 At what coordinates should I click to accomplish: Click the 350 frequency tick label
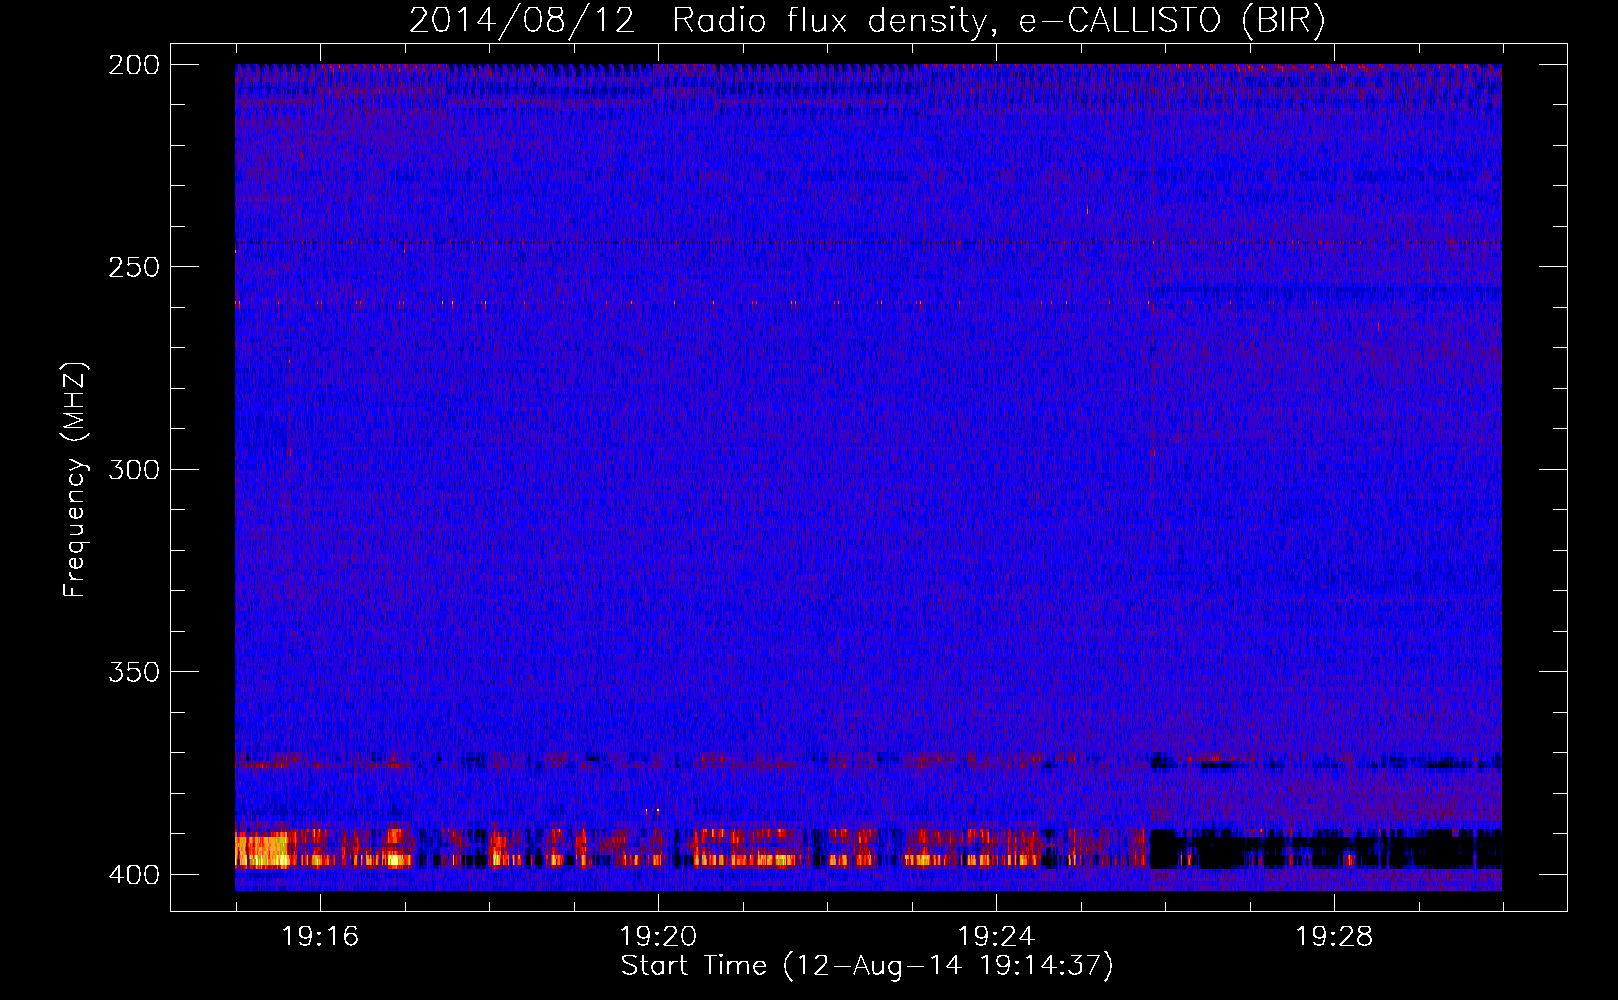(133, 672)
